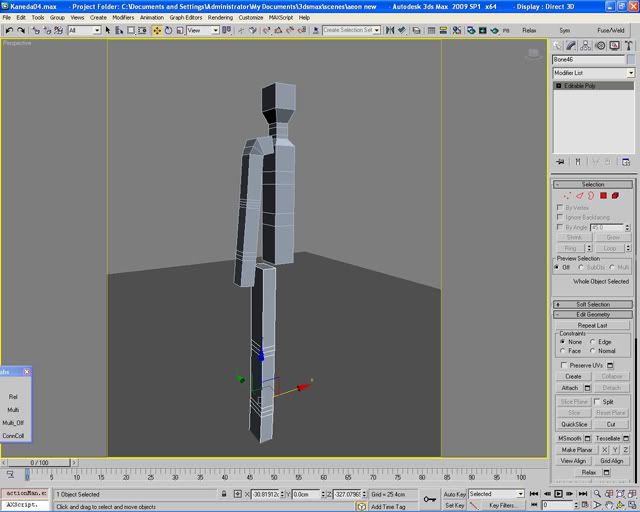The width and height of the screenshot is (640, 512).
Task: Activate the Select Object arrow tool
Action: 108,30
